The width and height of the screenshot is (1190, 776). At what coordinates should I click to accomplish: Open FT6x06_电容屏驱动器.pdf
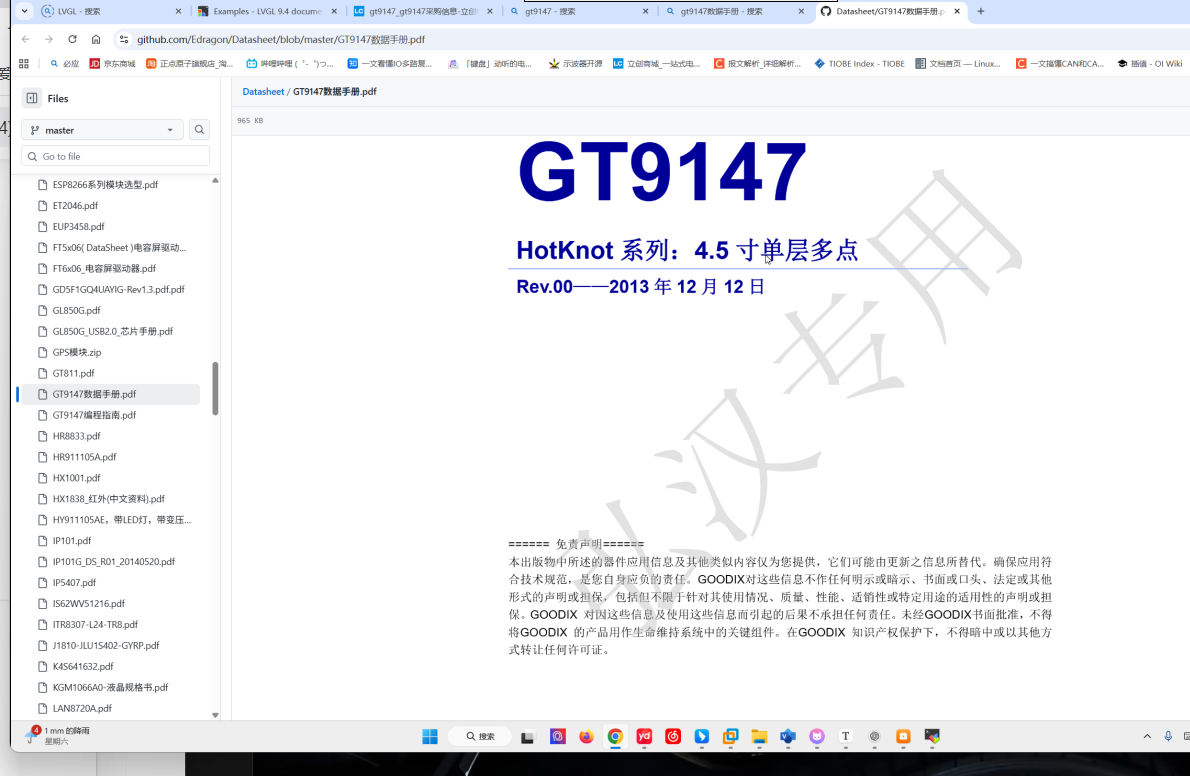click(x=104, y=268)
